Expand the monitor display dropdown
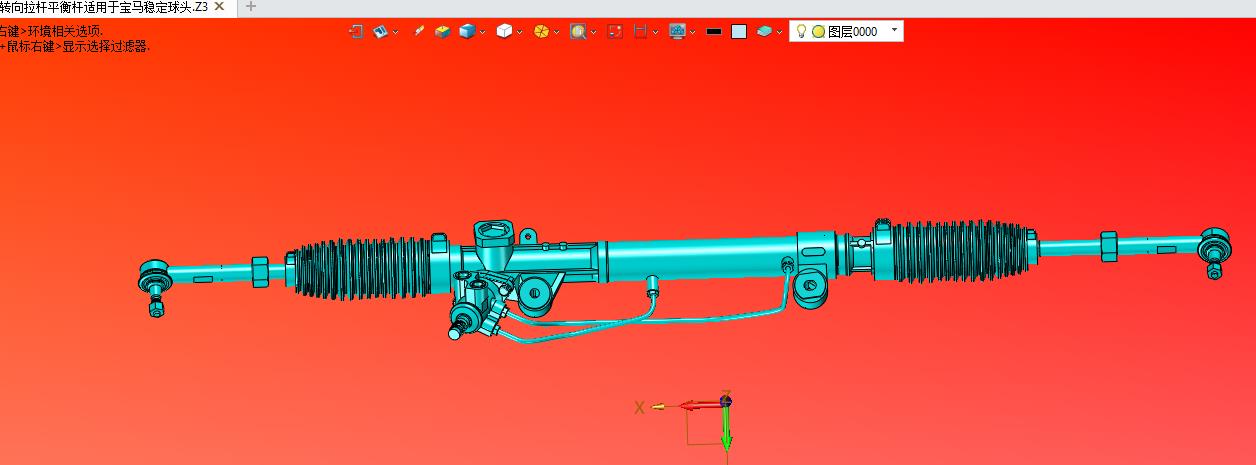Viewport: 1256px width, 465px height. point(693,32)
